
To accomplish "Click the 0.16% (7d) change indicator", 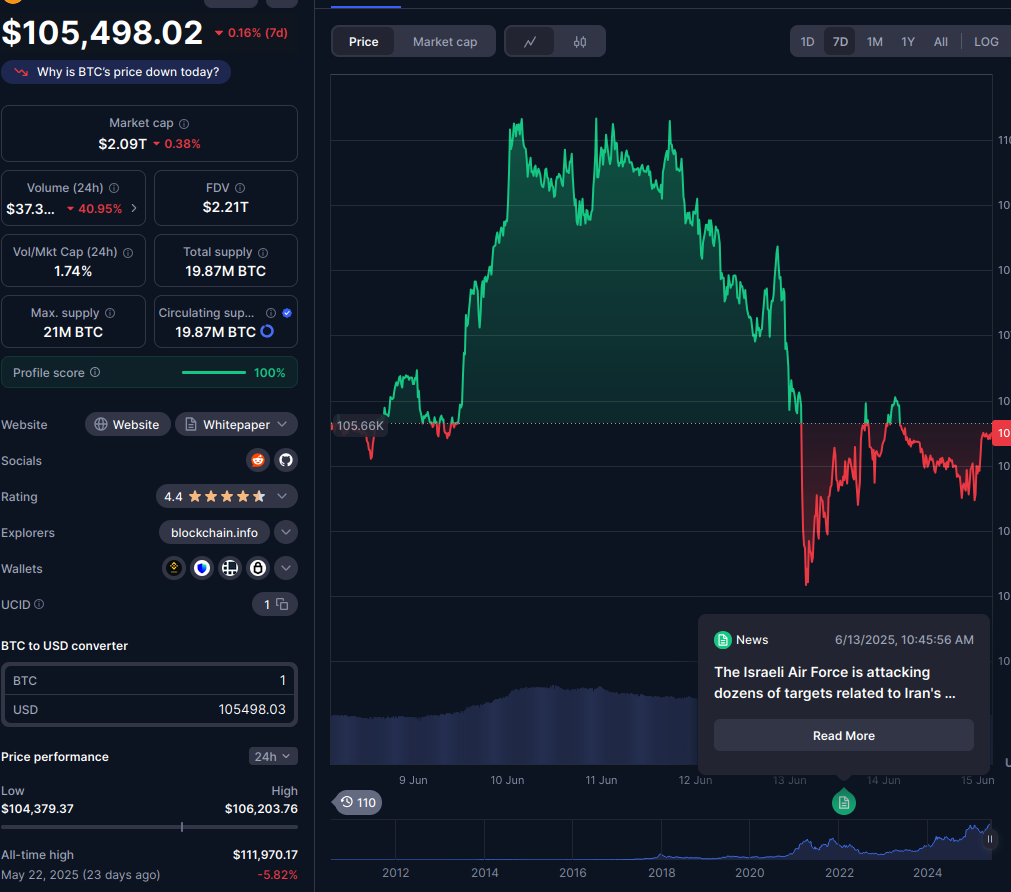I will 251,33.
